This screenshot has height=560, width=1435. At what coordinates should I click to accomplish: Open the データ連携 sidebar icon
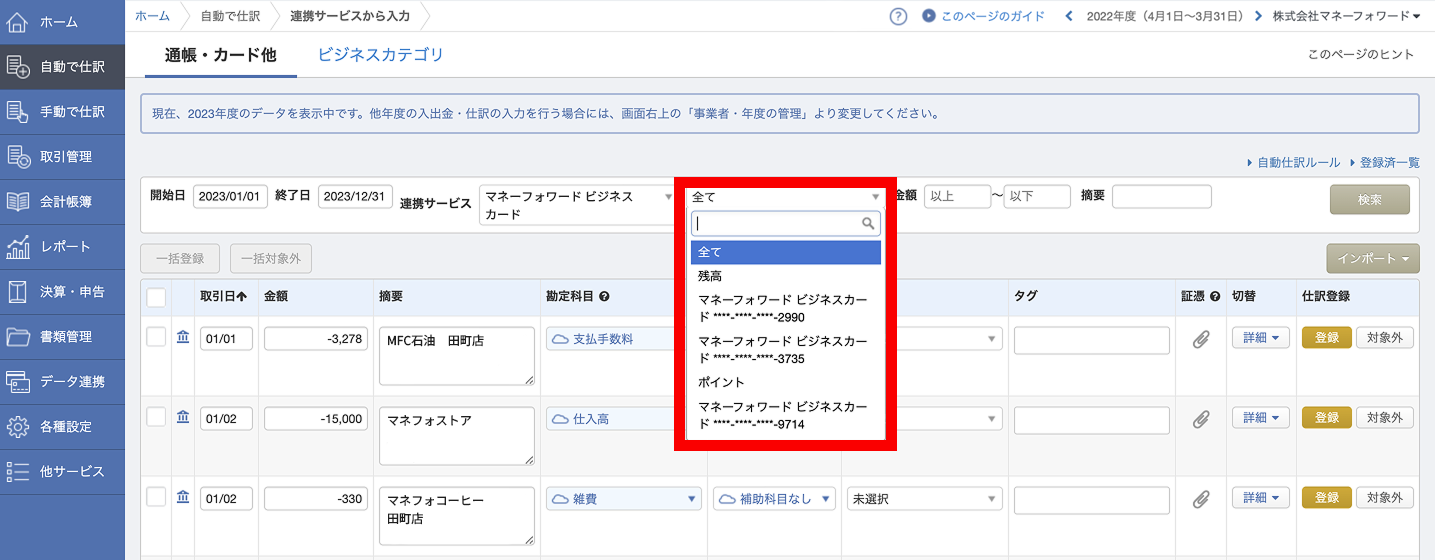click(18, 381)
